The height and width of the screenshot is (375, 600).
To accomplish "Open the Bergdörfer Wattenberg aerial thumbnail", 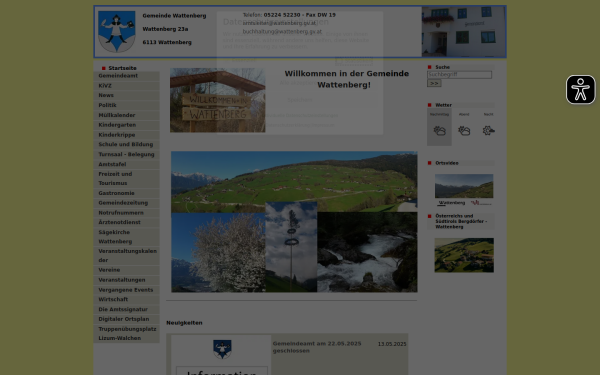I will point(464,255).
